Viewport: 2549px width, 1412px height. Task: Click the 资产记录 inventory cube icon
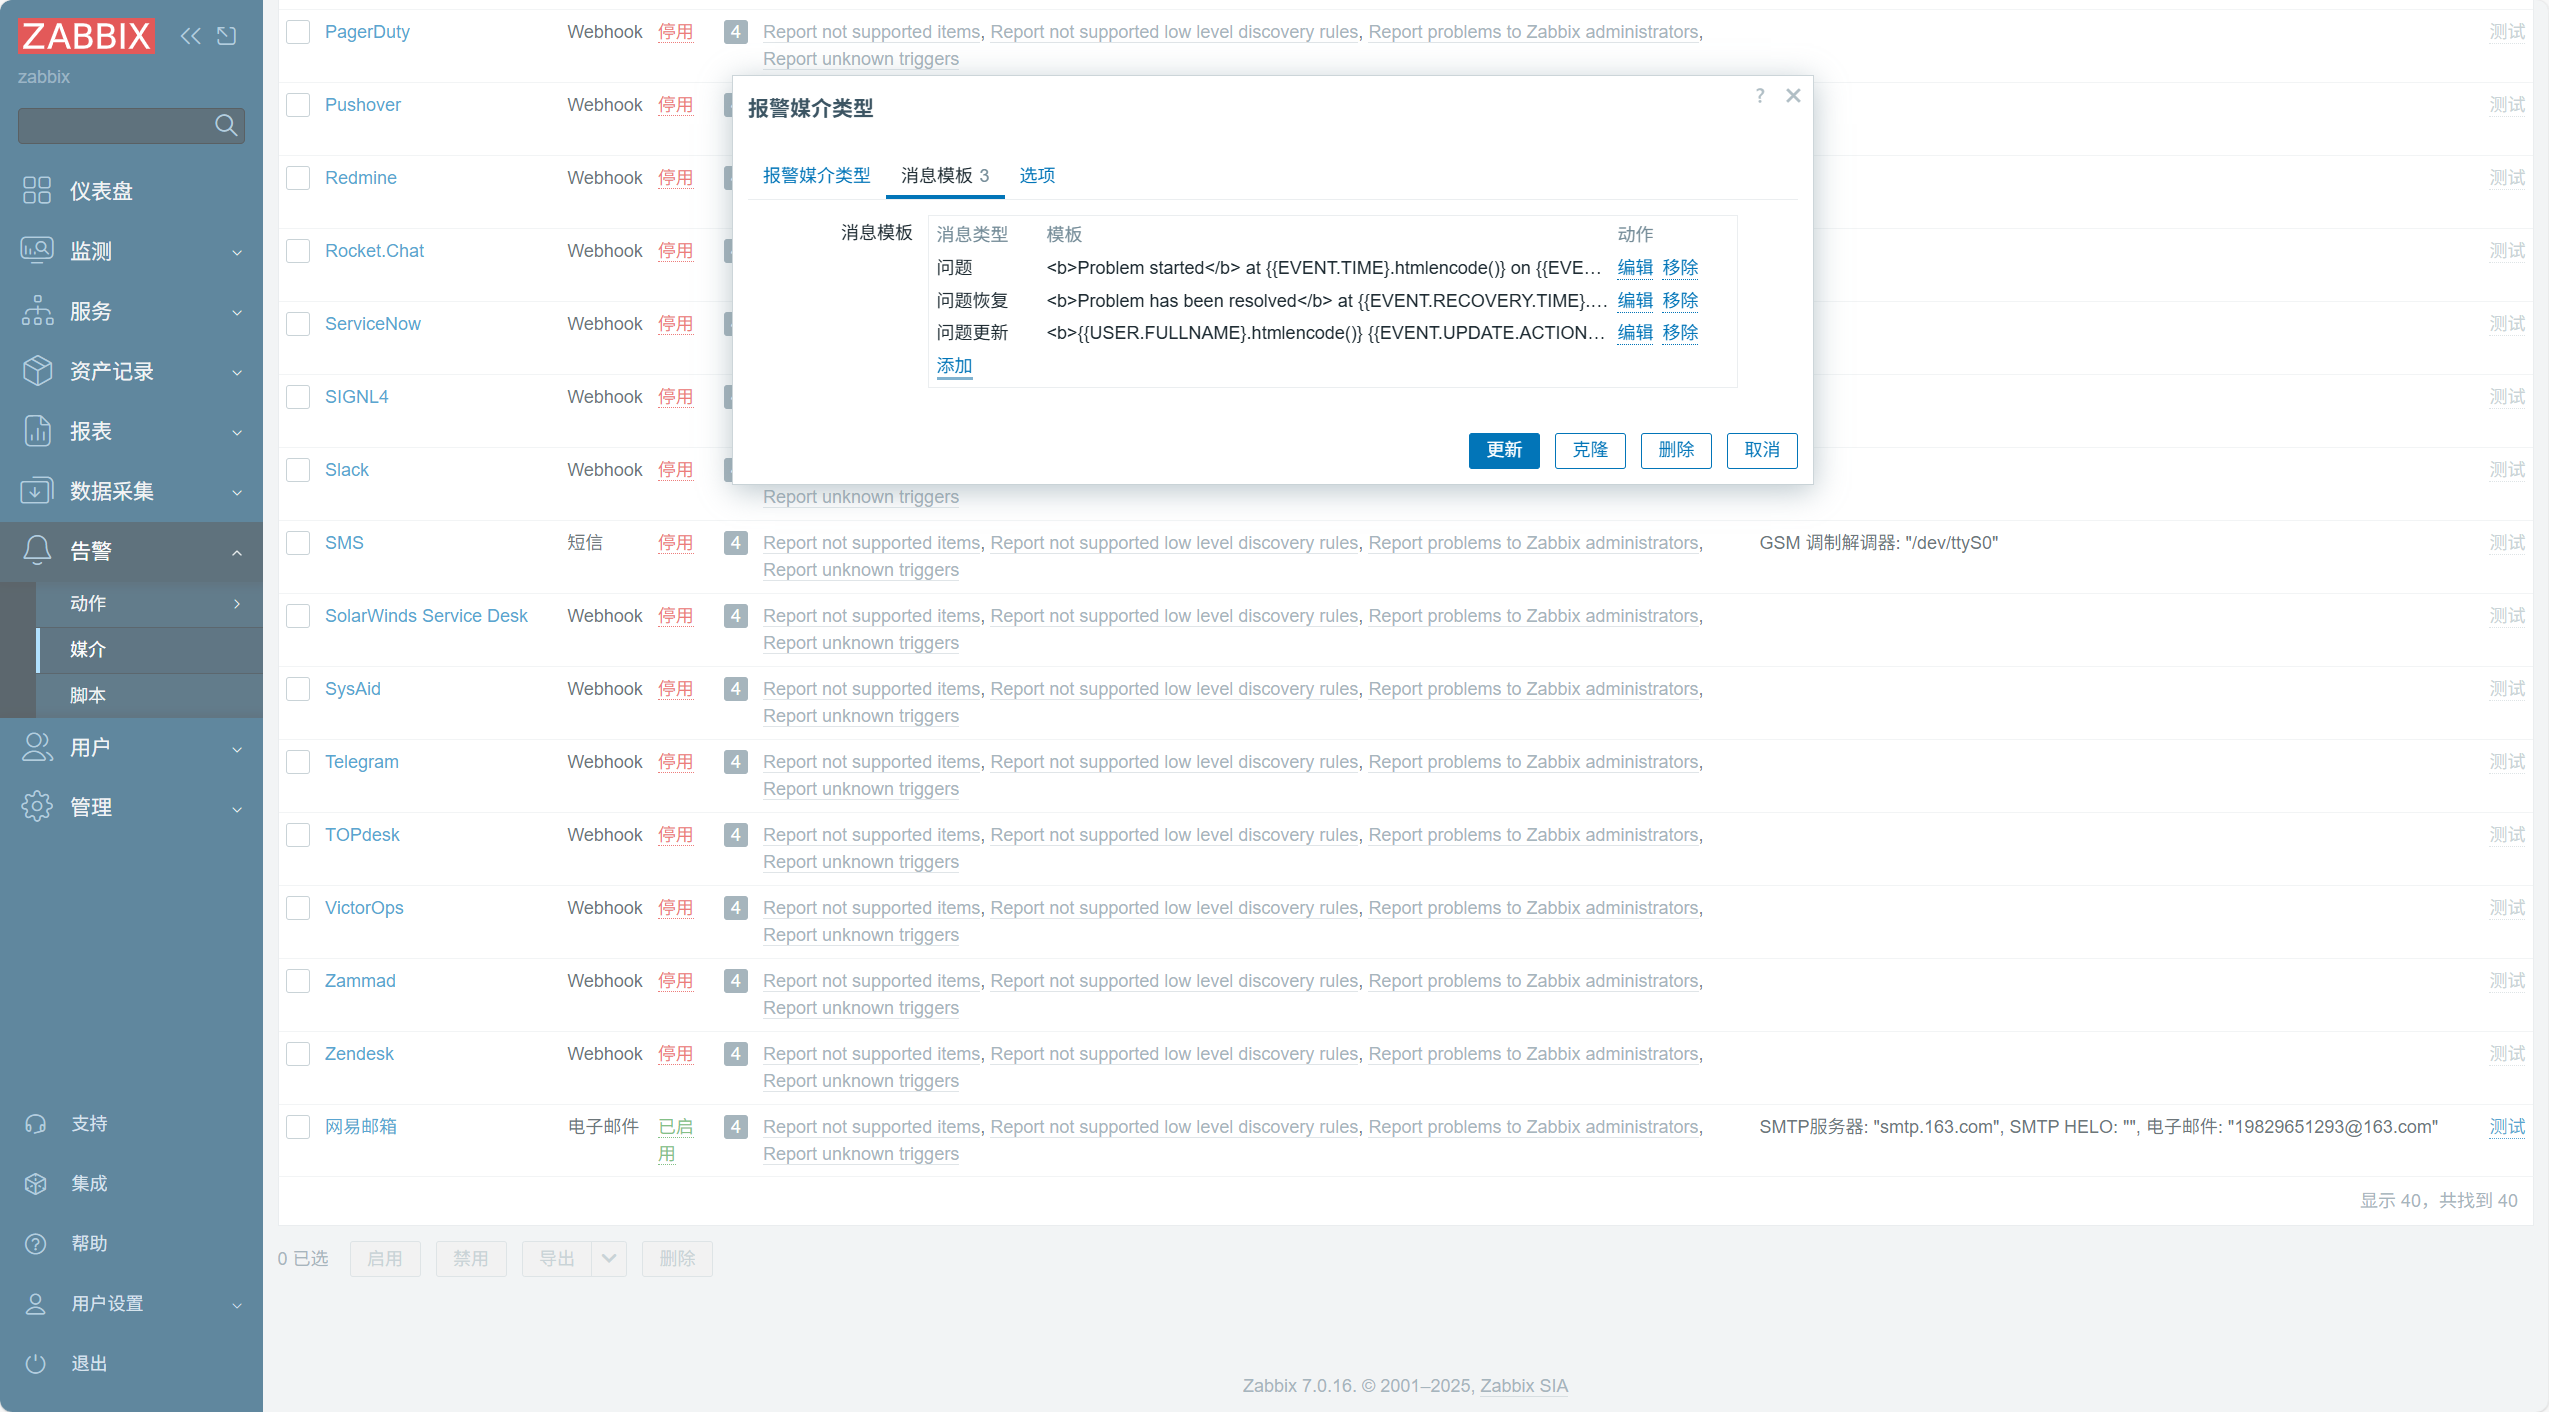point(37,370)
